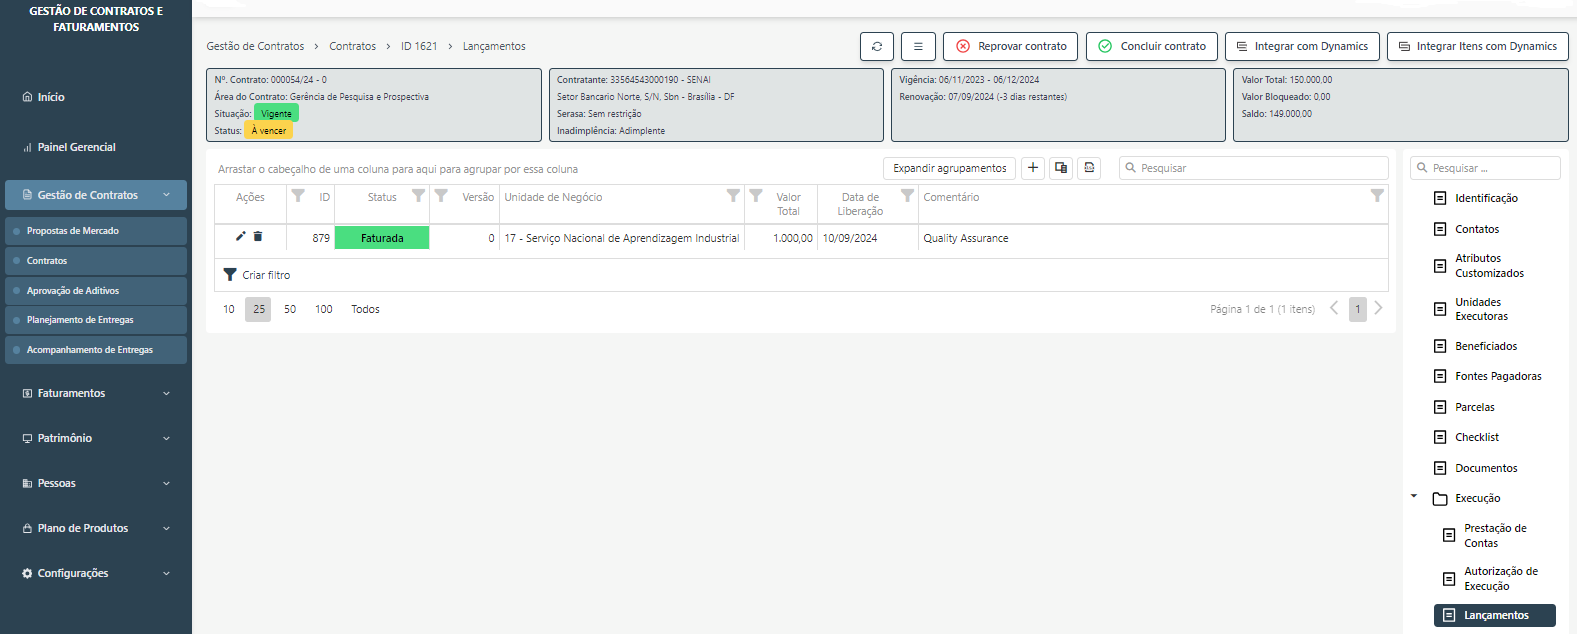
Task: Set page size to 50 items
Action: coord(290,309)
